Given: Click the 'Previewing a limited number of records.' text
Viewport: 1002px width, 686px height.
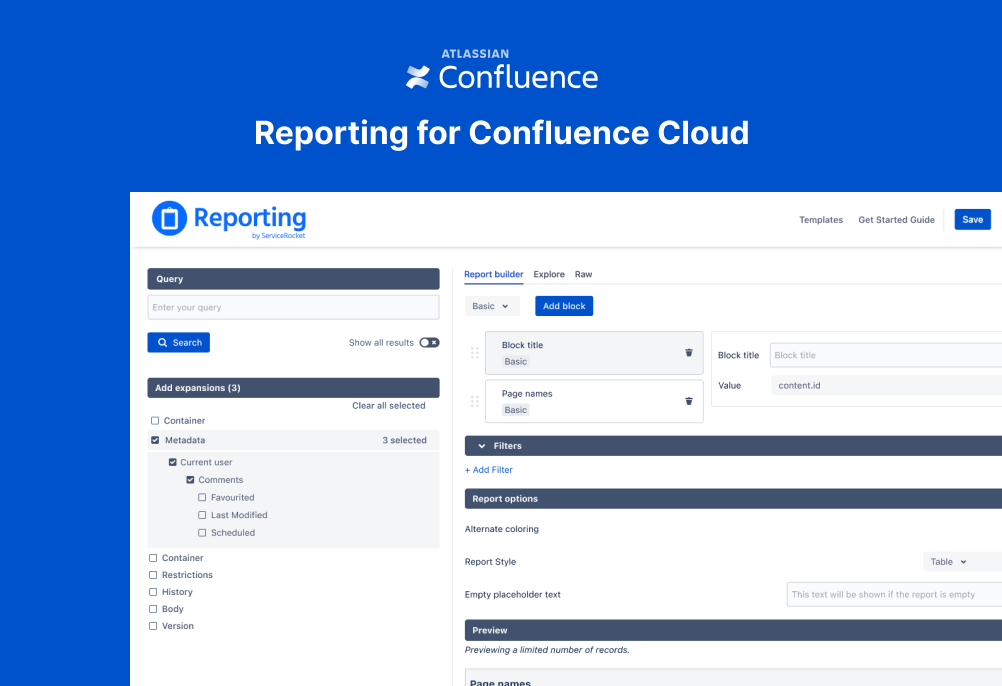Looking at the screenshot, I should 547,650.
